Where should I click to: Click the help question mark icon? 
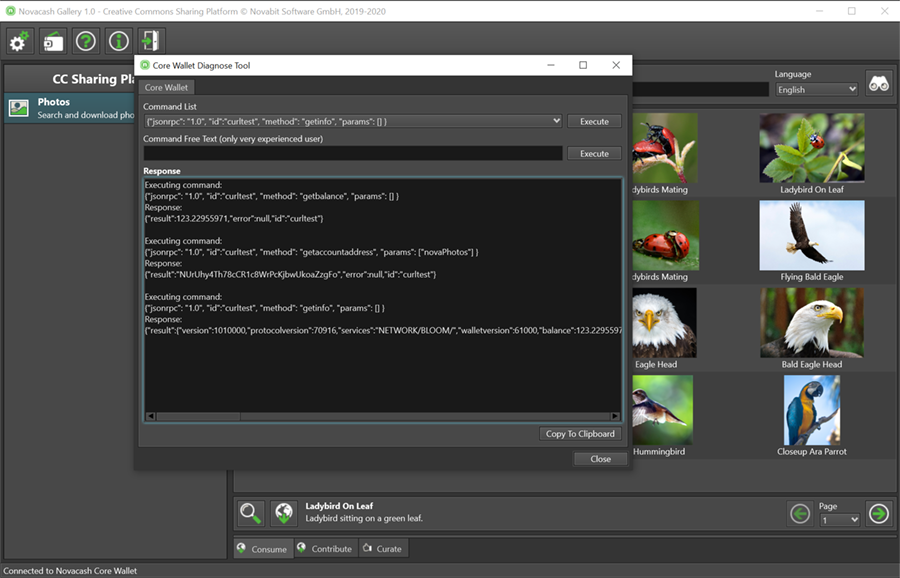pyautogui.click(x=86, y=41)
